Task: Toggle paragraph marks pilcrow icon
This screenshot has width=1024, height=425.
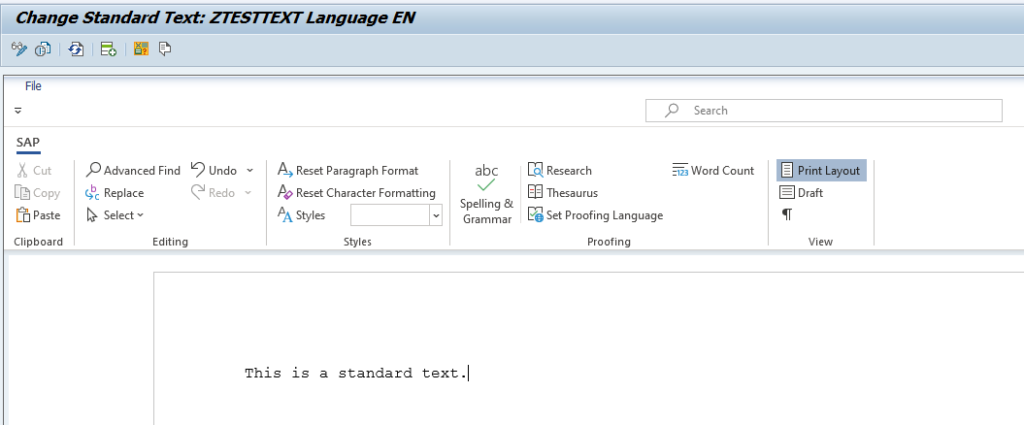Action: 787,215
